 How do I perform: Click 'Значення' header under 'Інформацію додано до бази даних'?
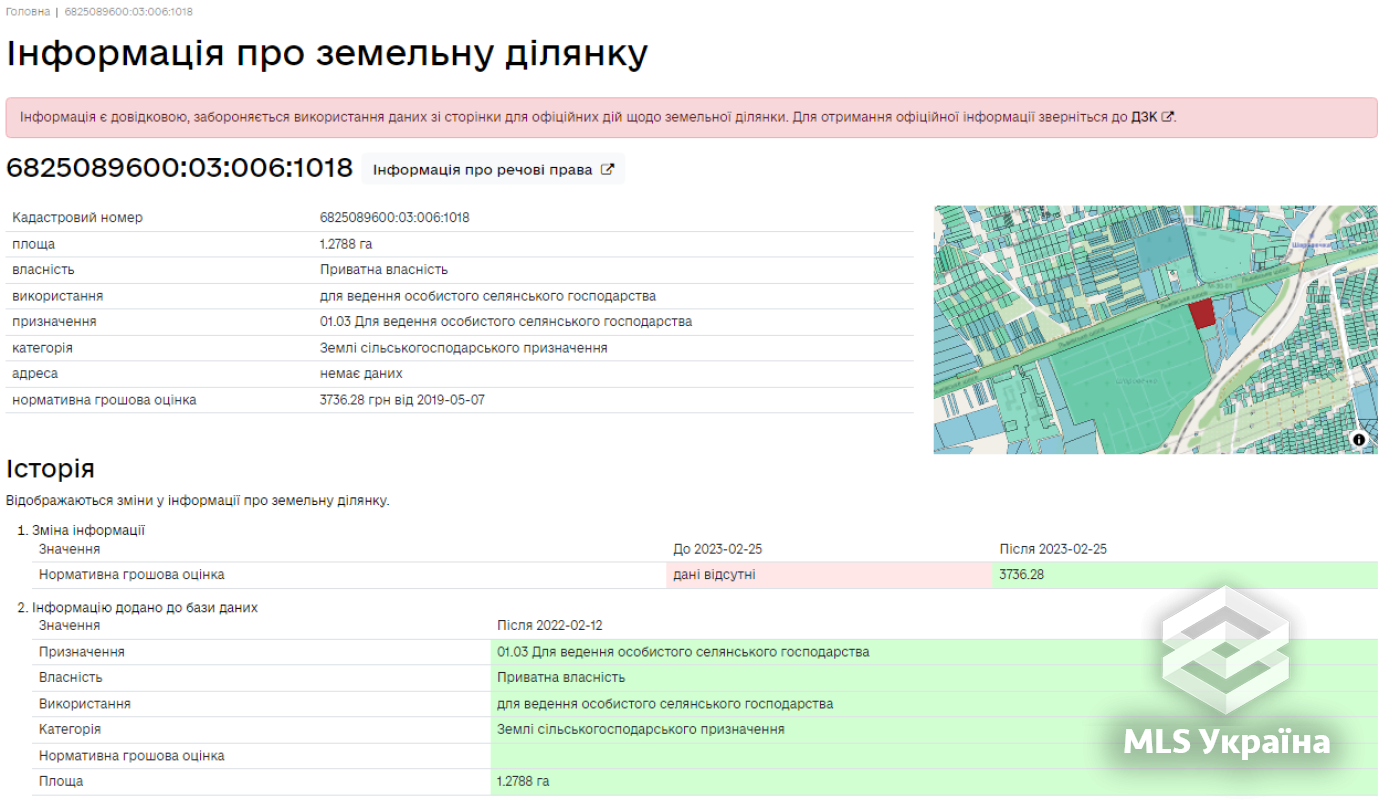pos(69,626)
